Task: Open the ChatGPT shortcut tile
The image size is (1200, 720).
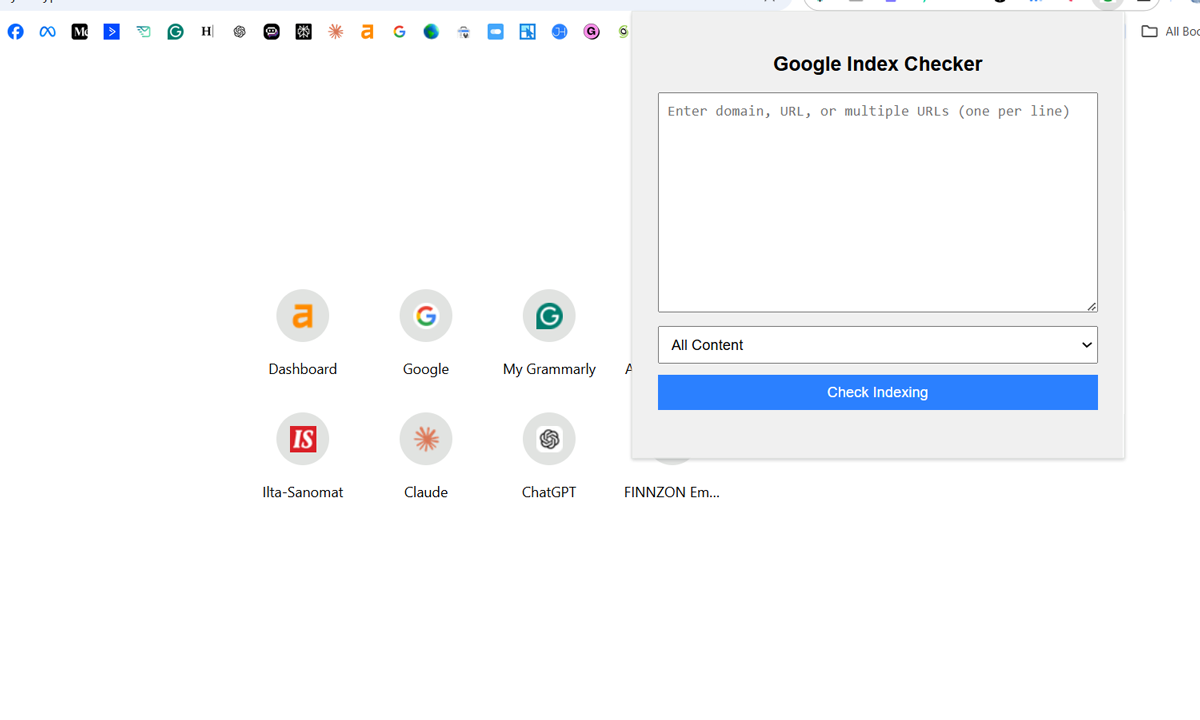Action: pos(549,438)
